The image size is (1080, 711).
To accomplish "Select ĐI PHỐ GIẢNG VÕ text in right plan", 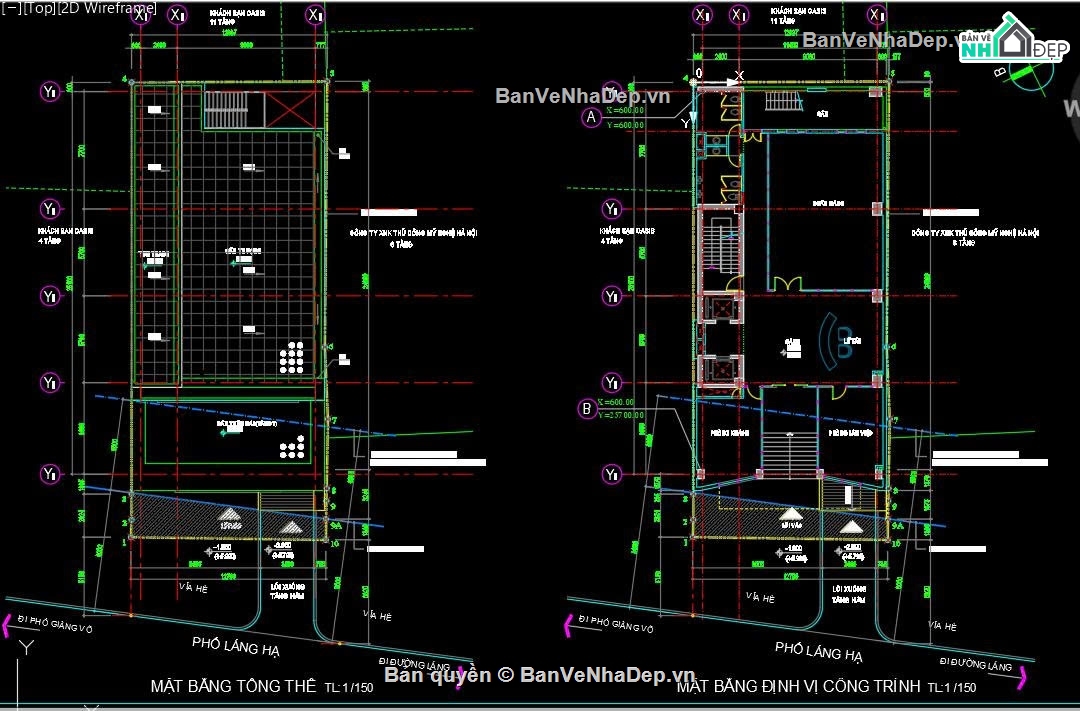I will (x=615, y=624).
